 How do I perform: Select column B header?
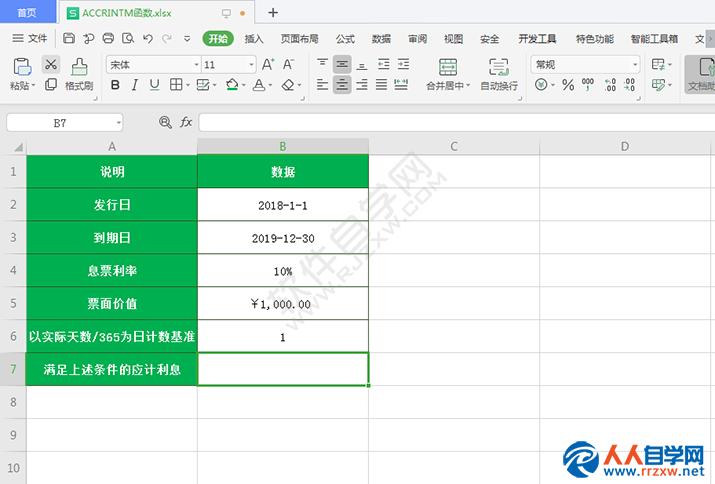pyautogui.click(x=283, y=146)
